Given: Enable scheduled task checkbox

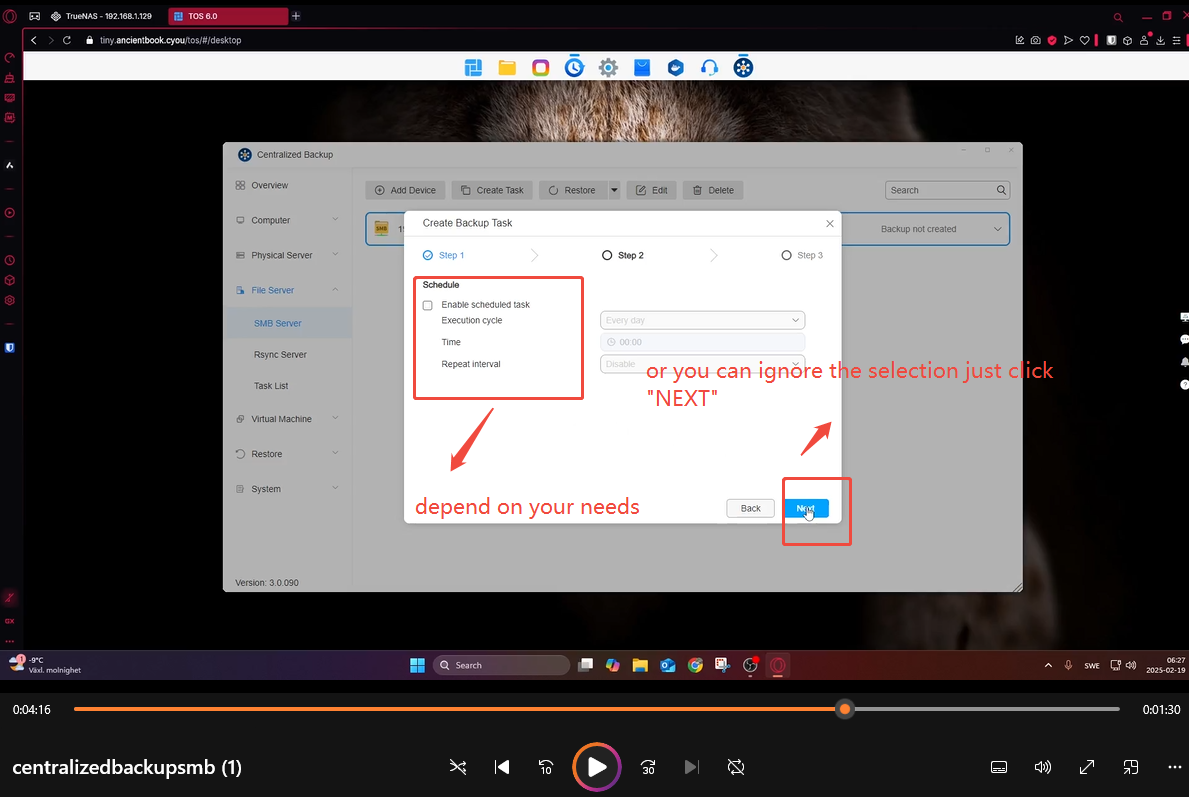Looking at the screenshot, I should point(428,305).
